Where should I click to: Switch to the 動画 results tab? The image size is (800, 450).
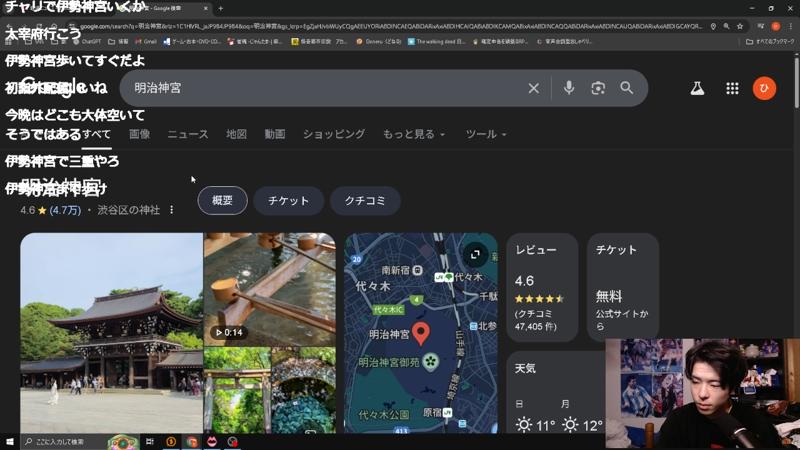pos(274,134)
